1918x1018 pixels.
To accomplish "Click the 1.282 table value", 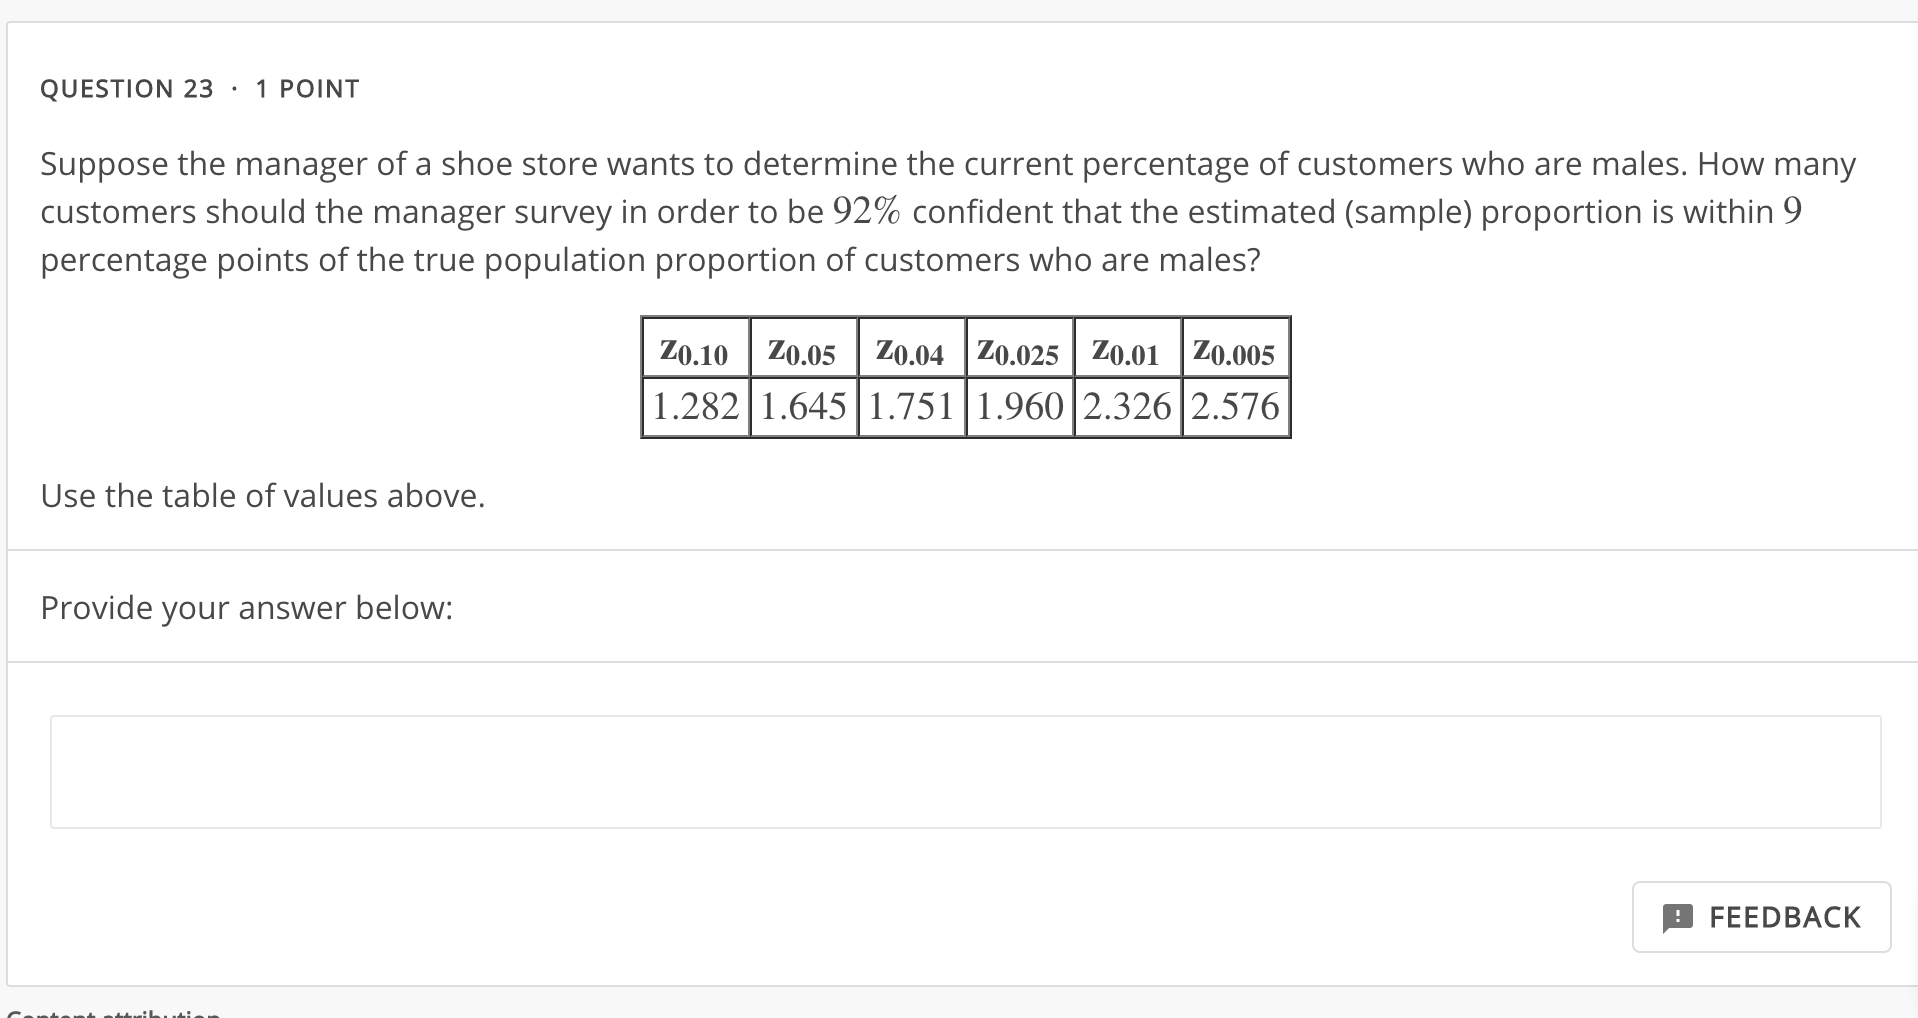I will [x=695, y=406].
